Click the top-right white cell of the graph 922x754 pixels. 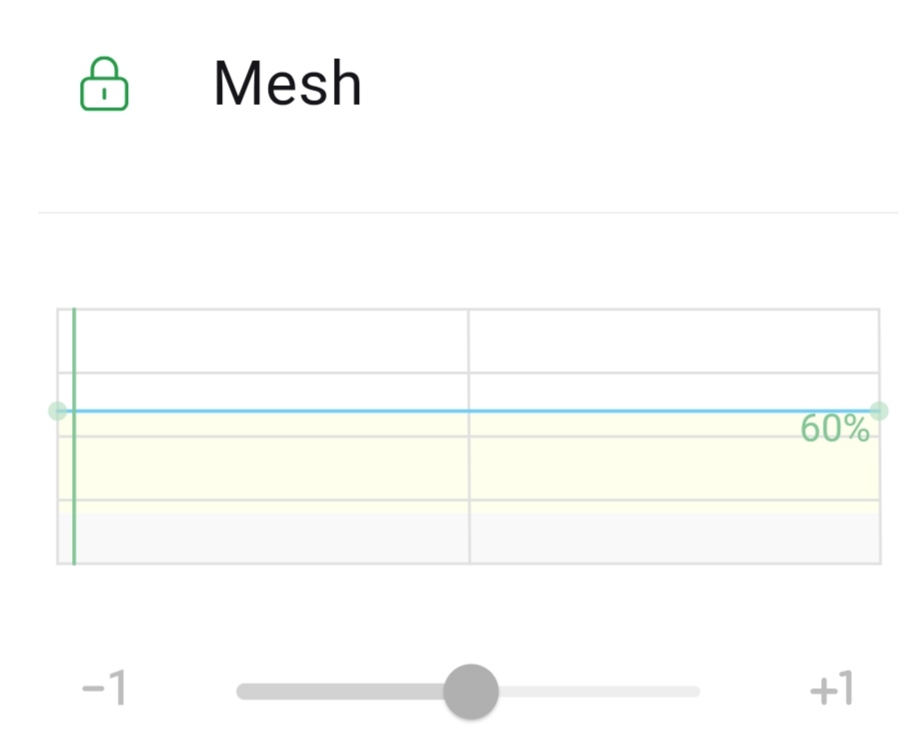(x=670, y=341)
